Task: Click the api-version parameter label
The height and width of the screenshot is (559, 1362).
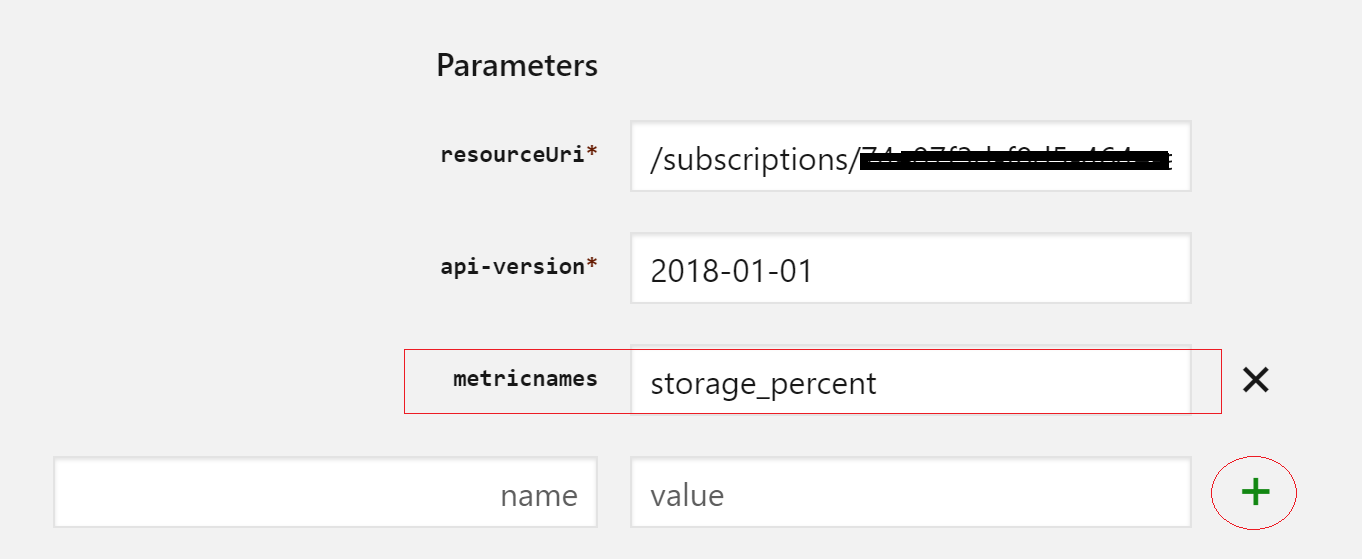Action: click(513, 267)
